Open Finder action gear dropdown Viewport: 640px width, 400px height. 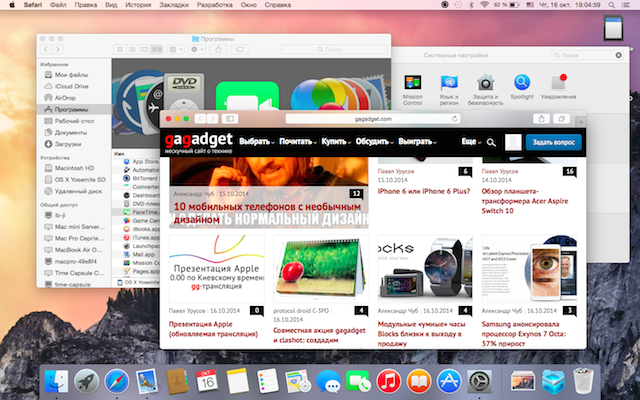pyautogui.click(x=197, y=49)
